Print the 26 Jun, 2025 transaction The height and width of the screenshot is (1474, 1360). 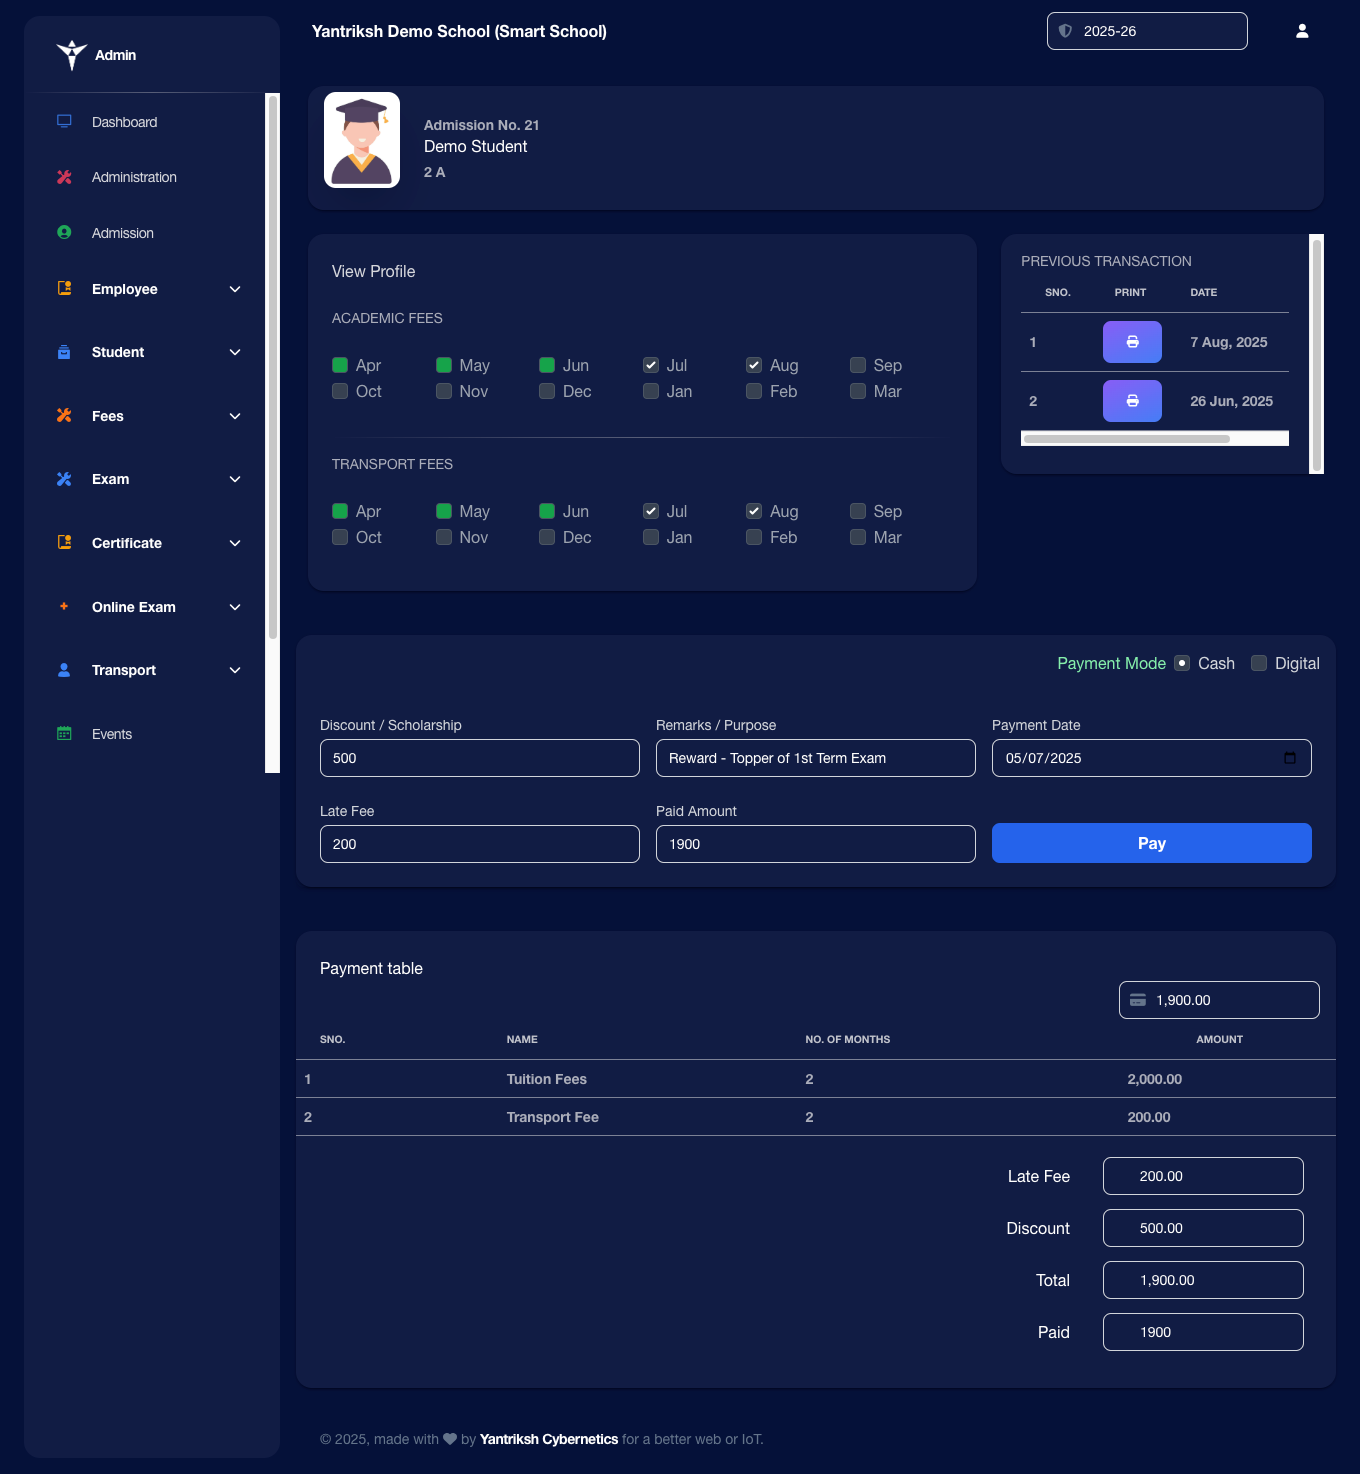(x=1131, y=400)
